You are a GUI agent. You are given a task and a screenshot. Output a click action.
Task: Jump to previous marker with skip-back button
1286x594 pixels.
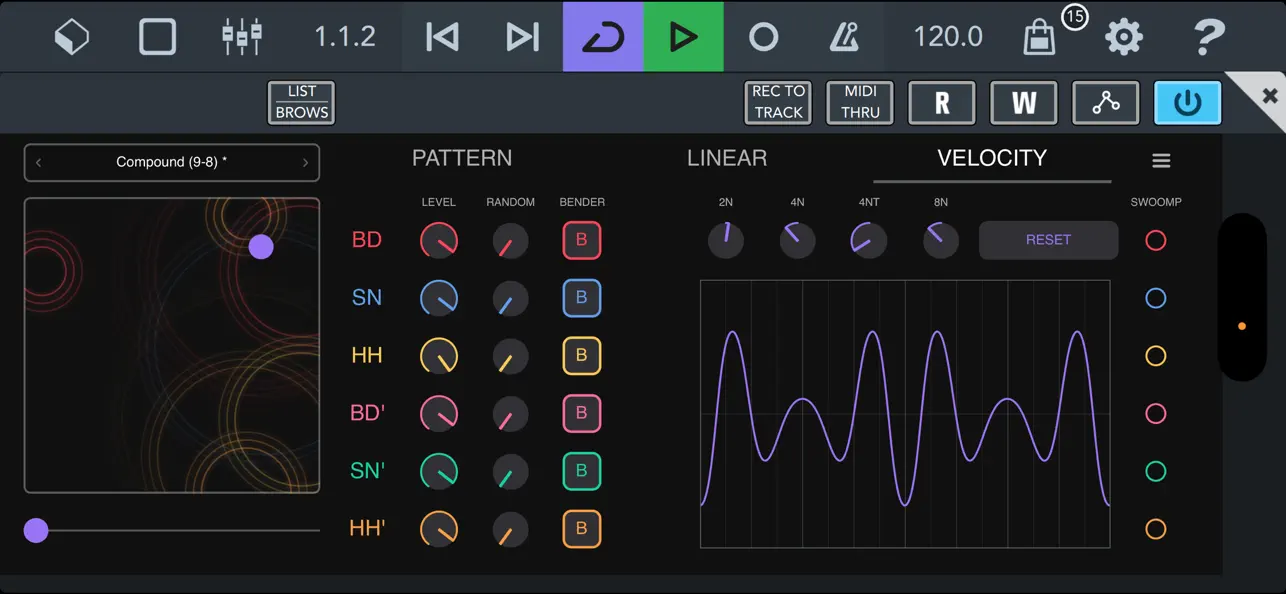click(x=442, y=37)
